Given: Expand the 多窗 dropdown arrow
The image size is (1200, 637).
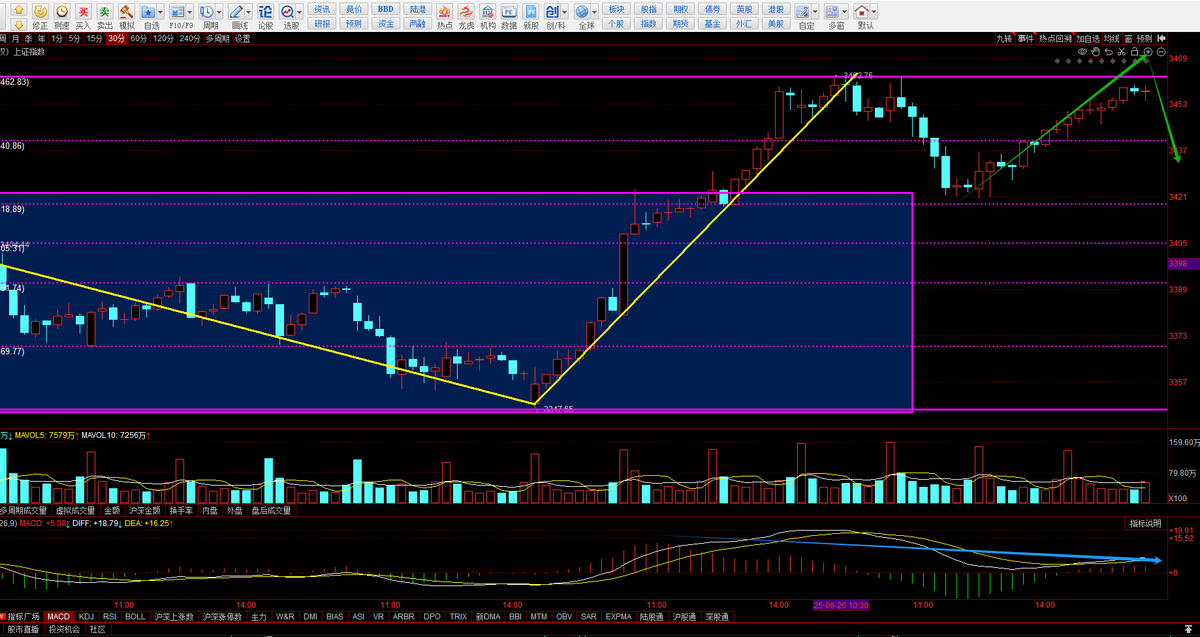Looking at the screenshot, I should coord(844,11).
